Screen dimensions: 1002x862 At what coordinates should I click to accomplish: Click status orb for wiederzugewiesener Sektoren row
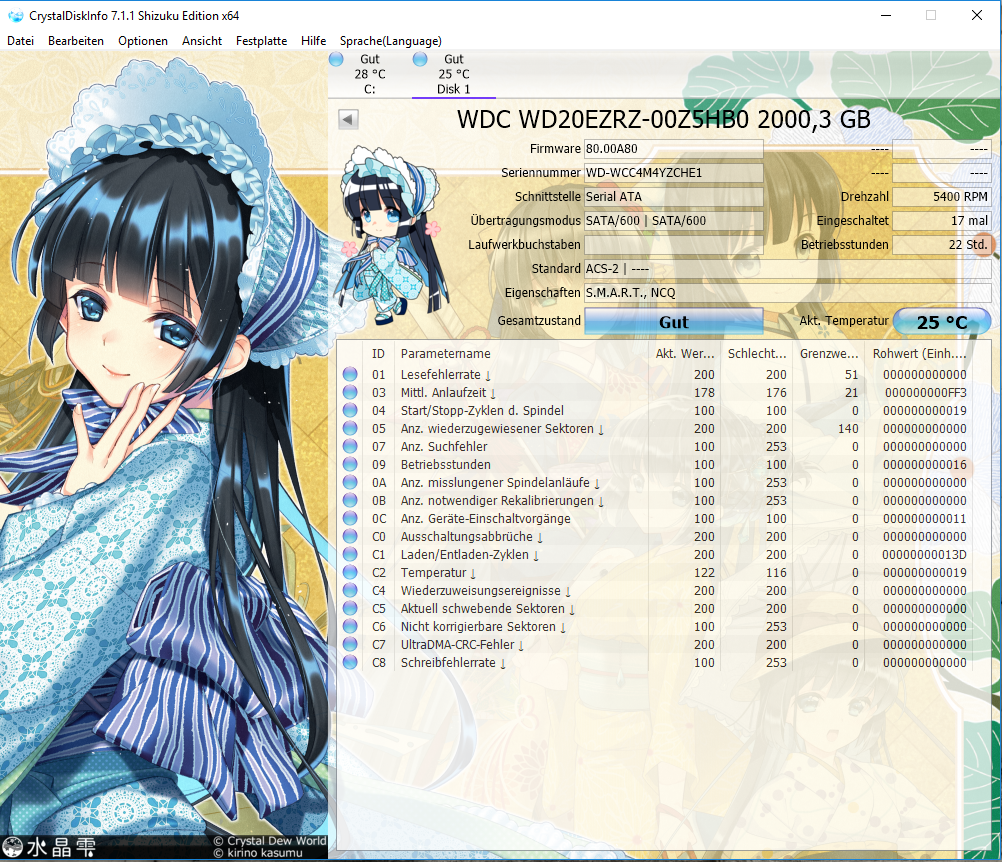pyautogui.click(x=350, y=428)
